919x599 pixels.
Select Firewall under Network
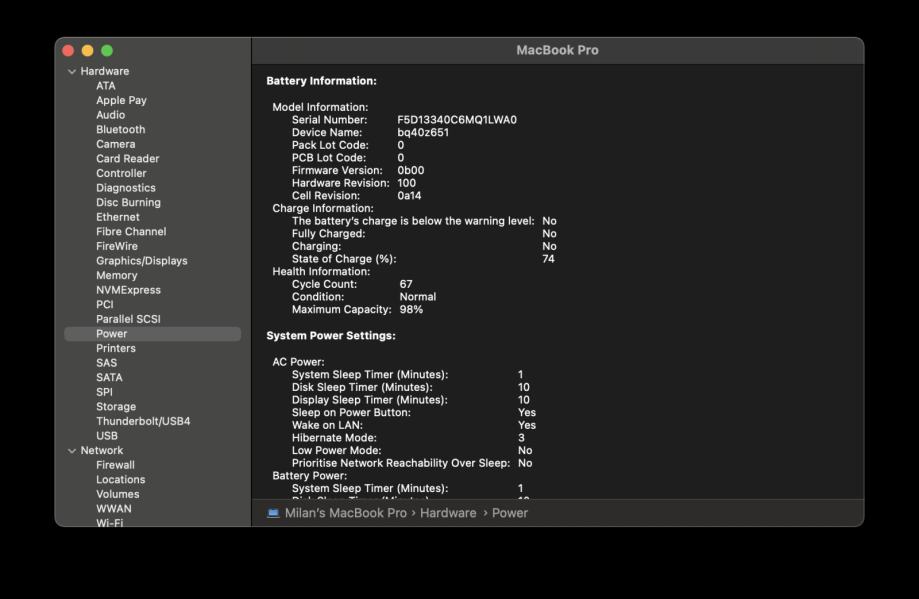tap(115, 465)
